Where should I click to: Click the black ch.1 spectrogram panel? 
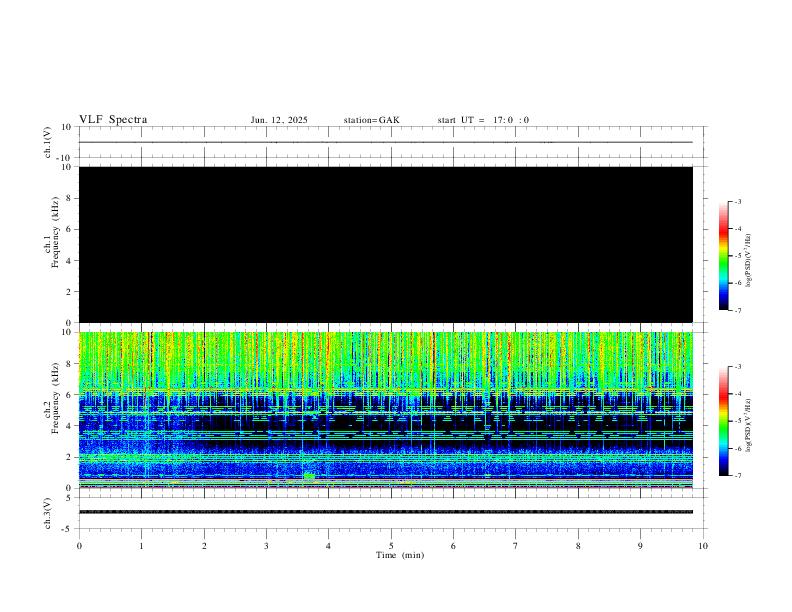point(386,244)
